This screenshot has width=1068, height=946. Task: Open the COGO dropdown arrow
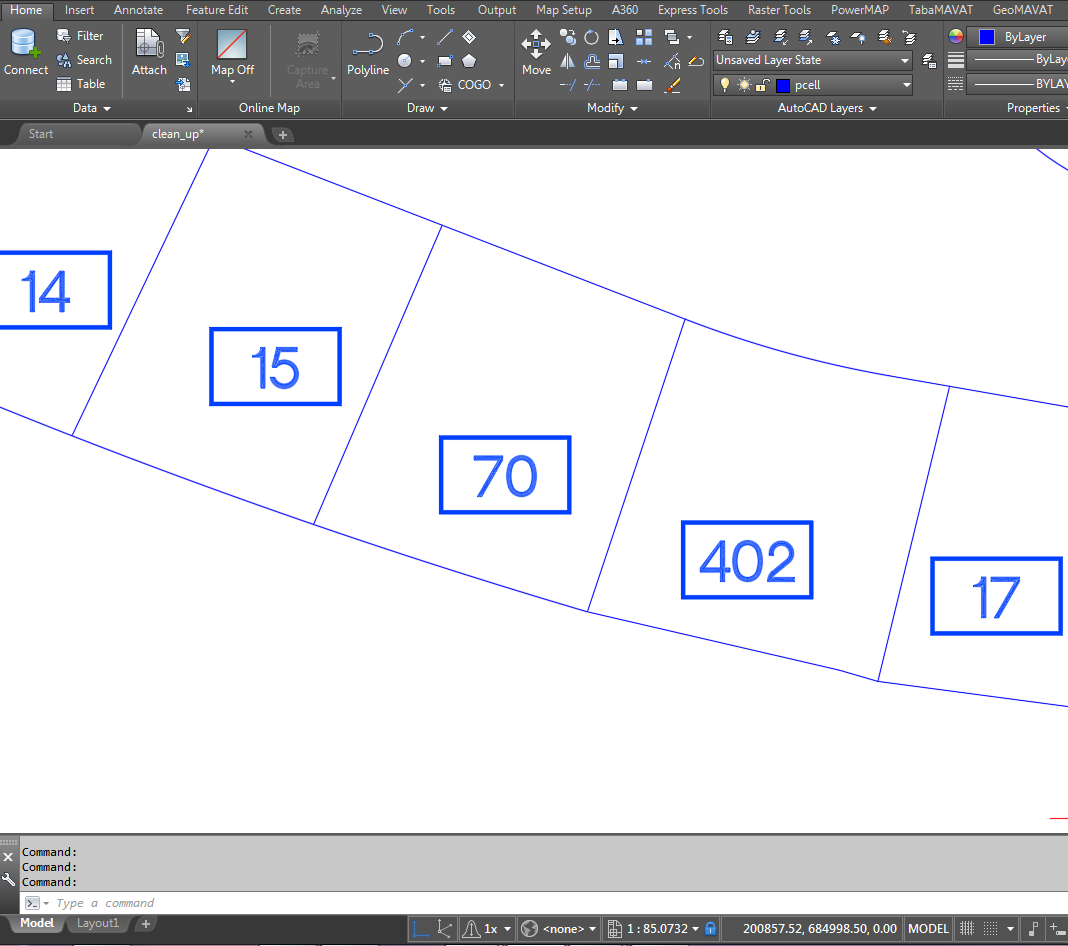(502, 85)
